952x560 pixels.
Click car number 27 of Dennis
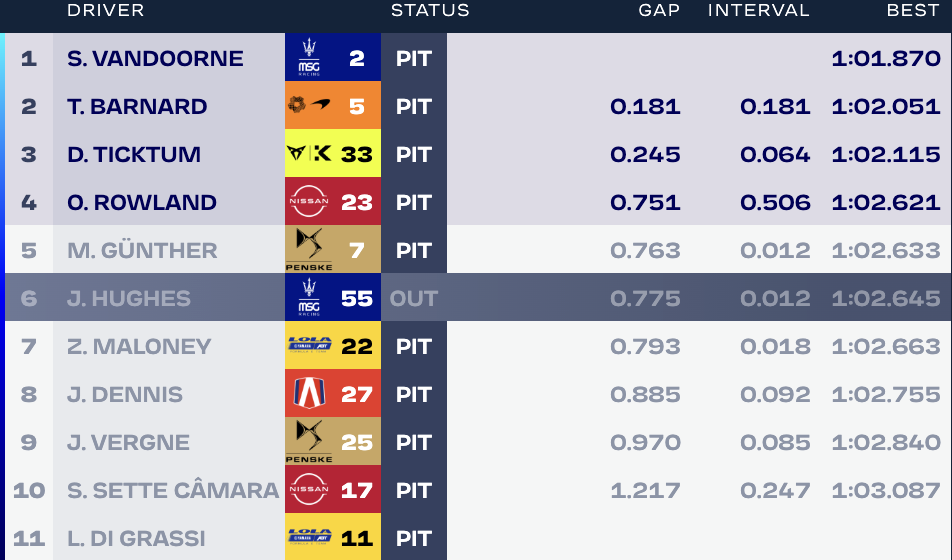click(356, 394)
